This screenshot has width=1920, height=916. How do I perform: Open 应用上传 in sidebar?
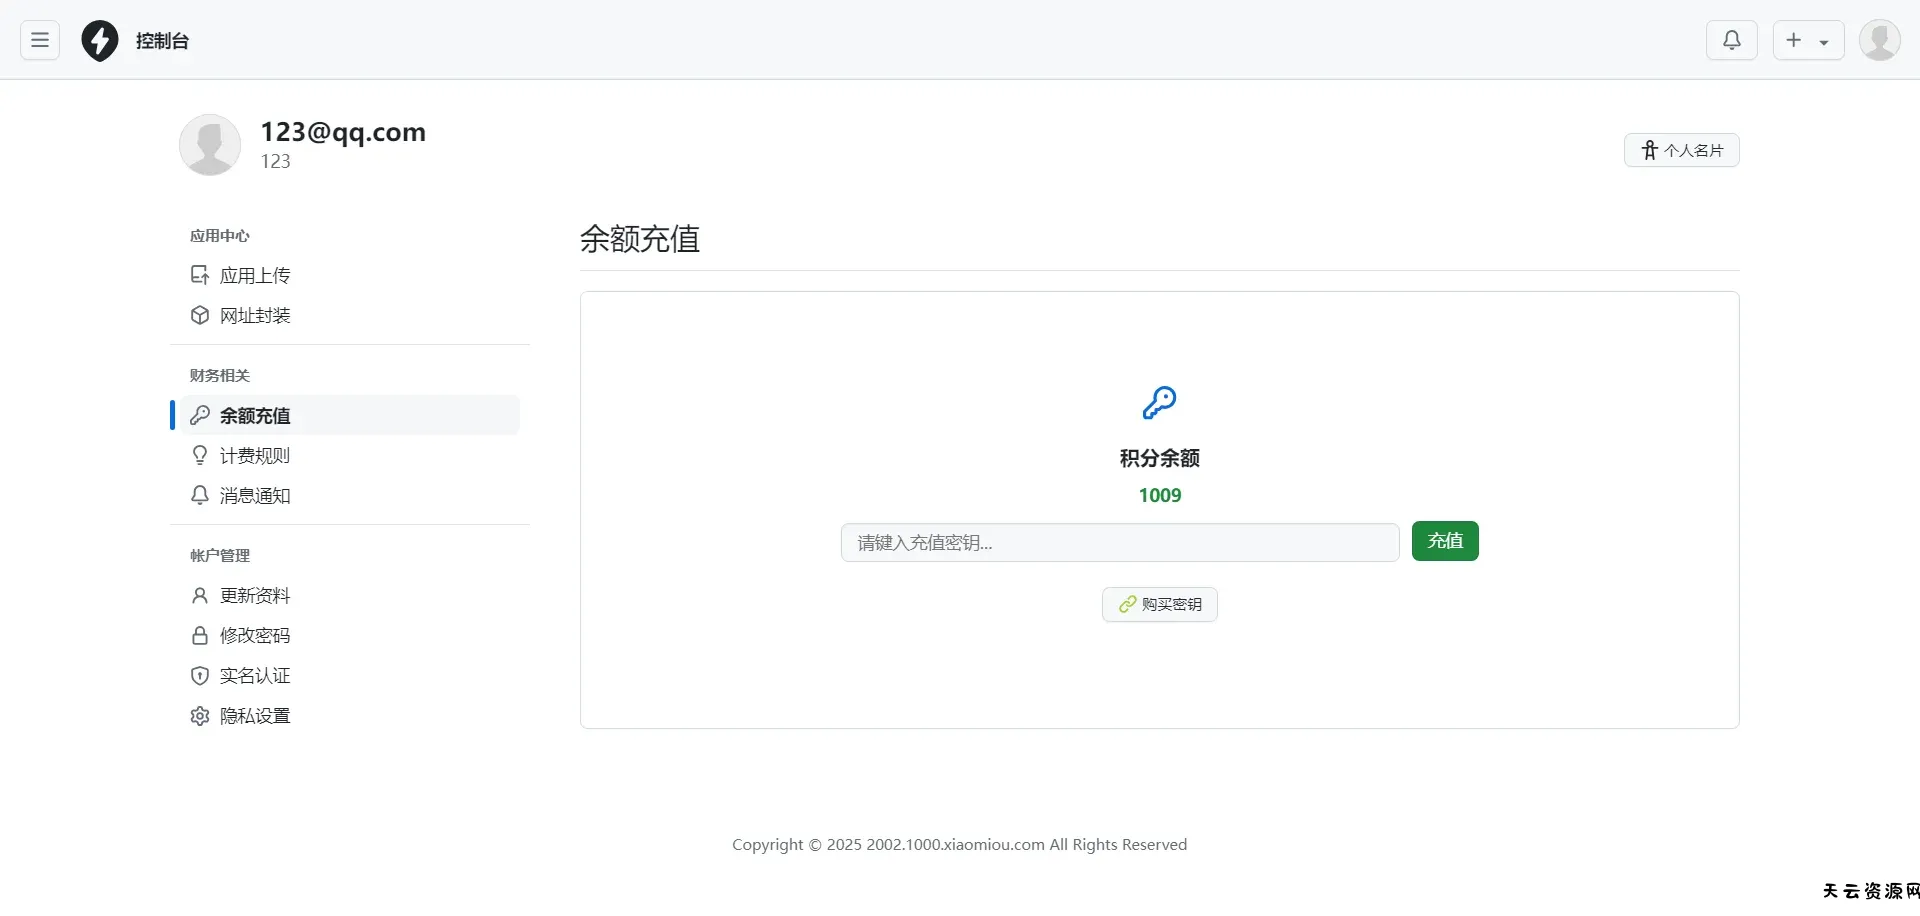[255, 275]
